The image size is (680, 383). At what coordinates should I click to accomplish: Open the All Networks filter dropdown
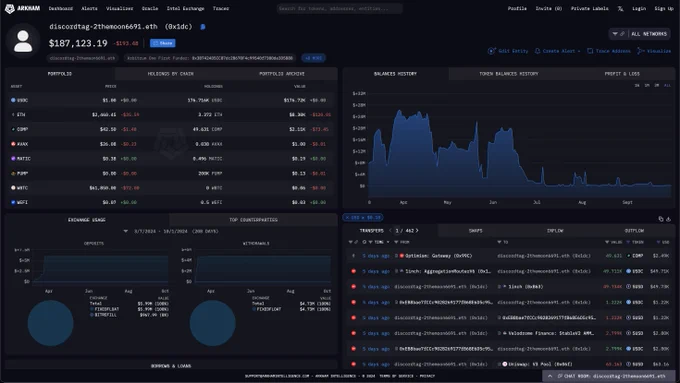pyautogui.click(x=640, y=34)
